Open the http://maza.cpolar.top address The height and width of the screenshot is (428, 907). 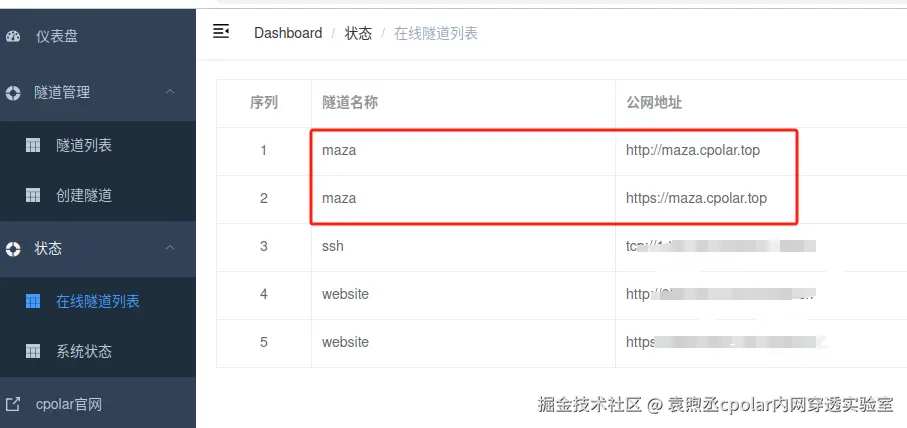click(693, 150)
